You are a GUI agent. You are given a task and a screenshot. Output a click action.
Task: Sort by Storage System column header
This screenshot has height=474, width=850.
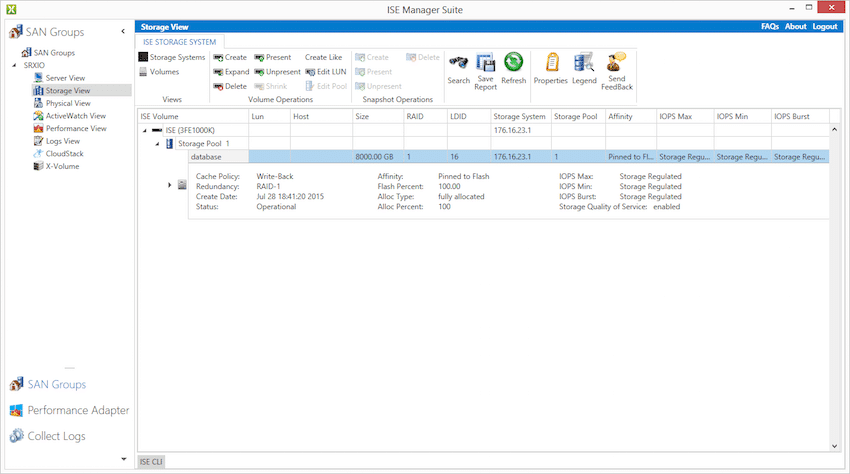tap(520, 116)
